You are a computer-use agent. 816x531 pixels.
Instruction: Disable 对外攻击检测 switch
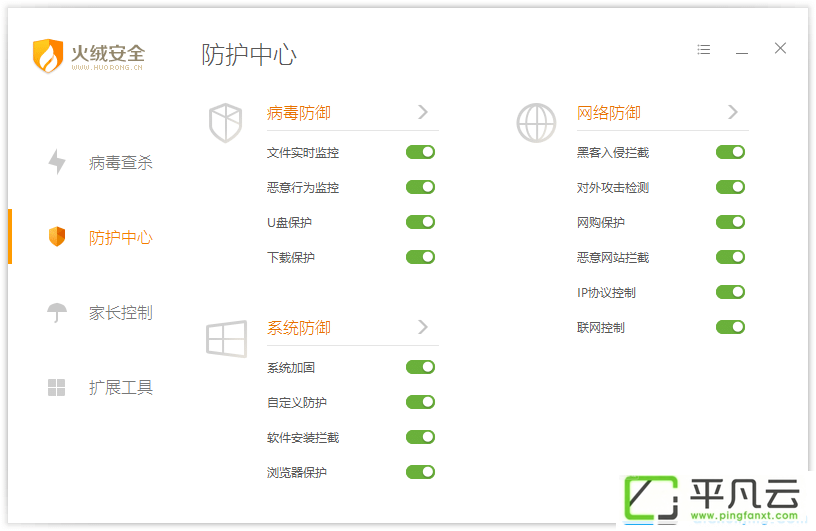[731, 187]
